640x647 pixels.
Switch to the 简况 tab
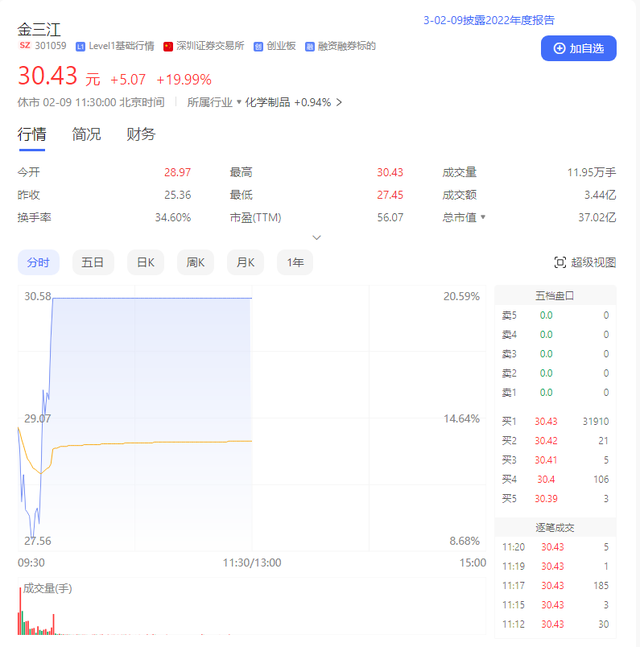point(86,135)
